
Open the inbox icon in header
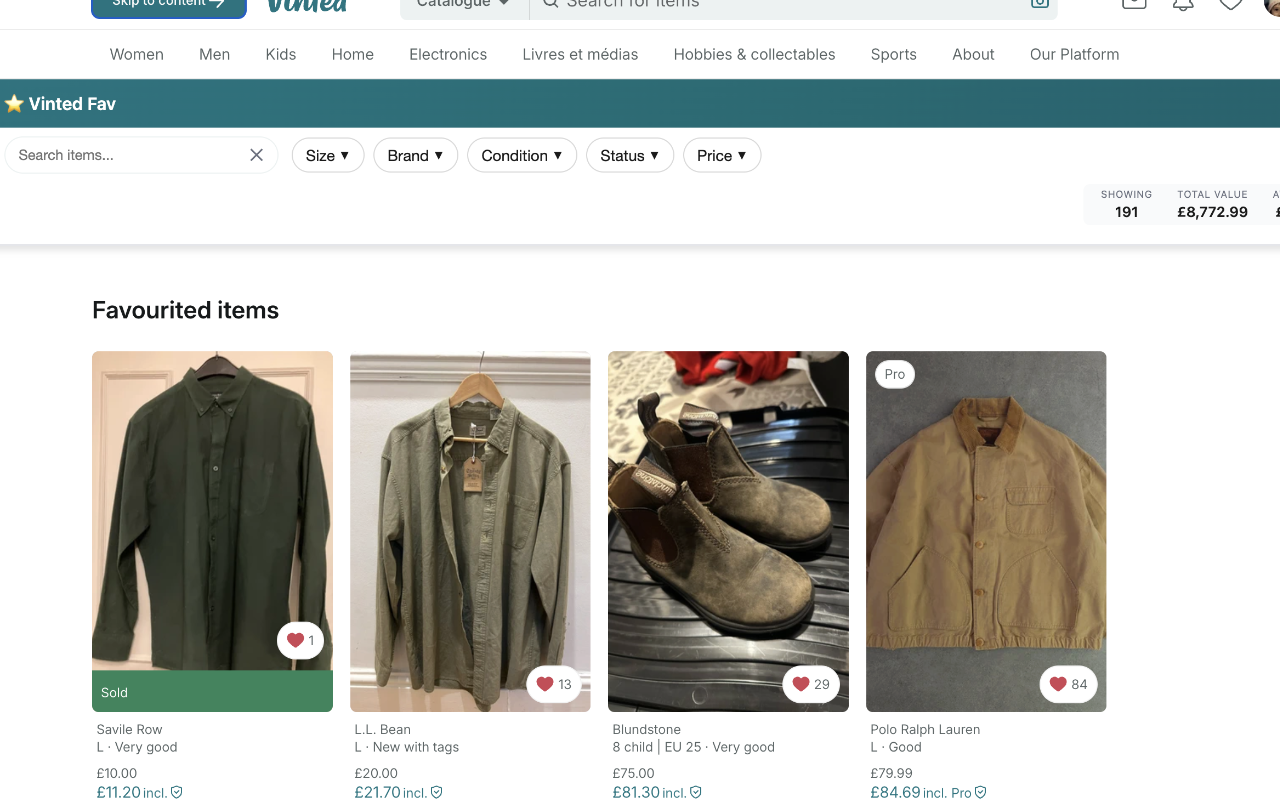pyautogui.click(x=1135, y=4)
